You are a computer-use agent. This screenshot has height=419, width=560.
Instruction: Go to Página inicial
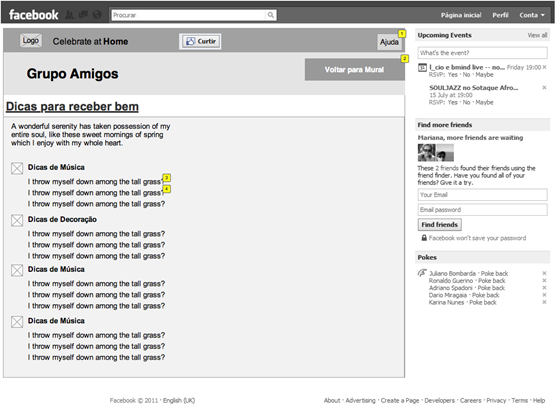click(x=461, y=15)
